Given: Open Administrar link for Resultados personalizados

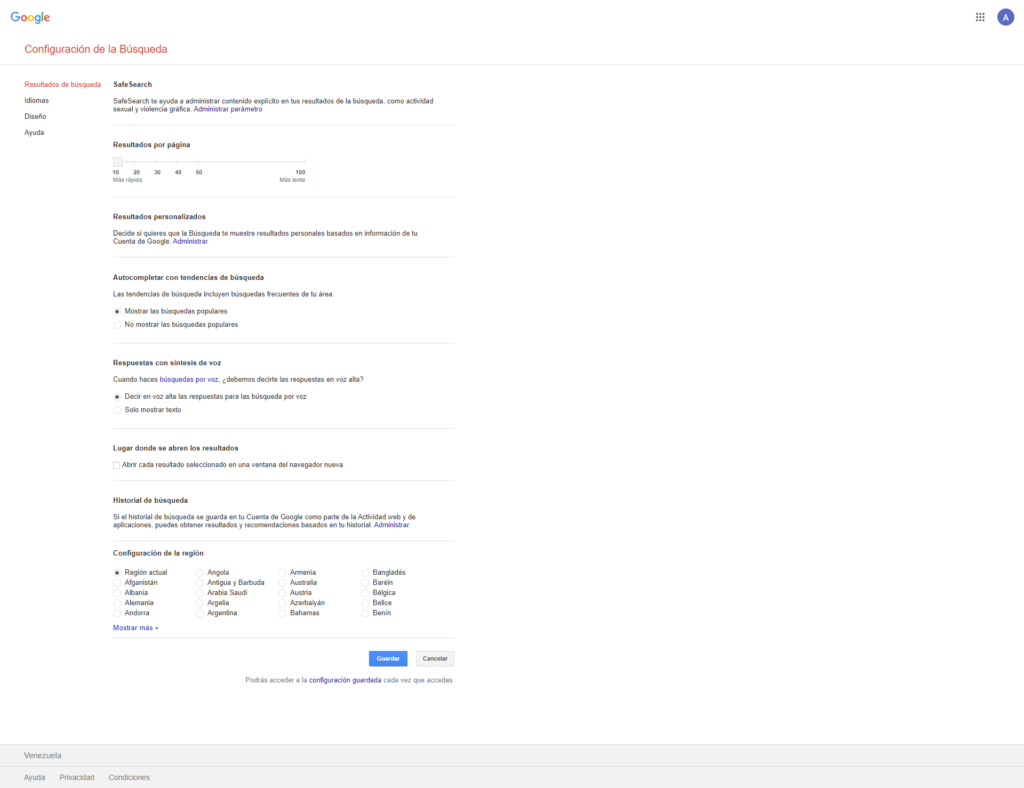Looking at the screenshot, I should click(190, 242).
